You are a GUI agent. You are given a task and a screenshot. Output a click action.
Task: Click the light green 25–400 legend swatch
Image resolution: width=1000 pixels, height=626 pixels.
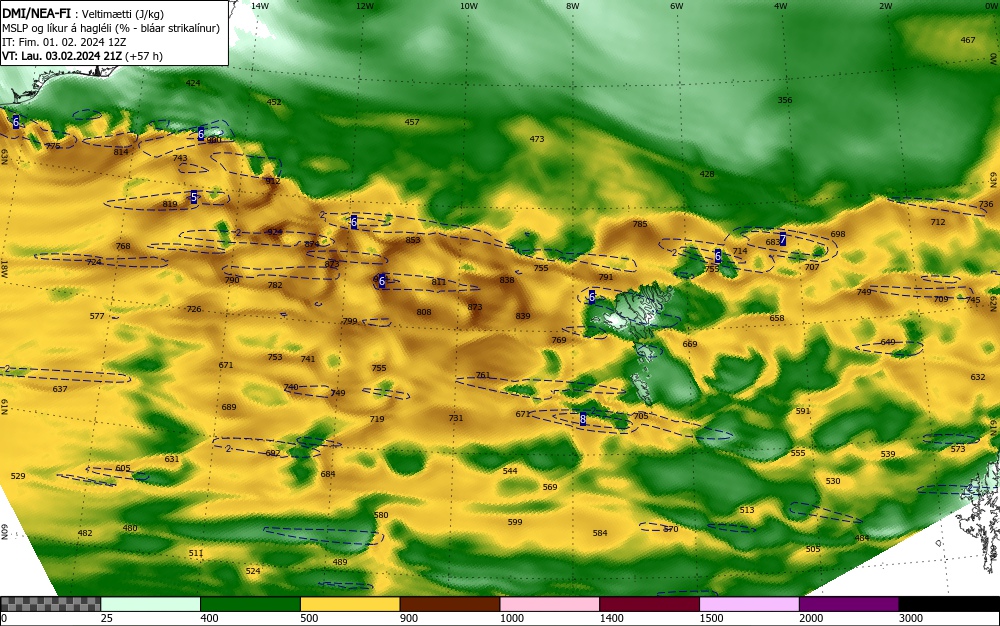point(150,604)
